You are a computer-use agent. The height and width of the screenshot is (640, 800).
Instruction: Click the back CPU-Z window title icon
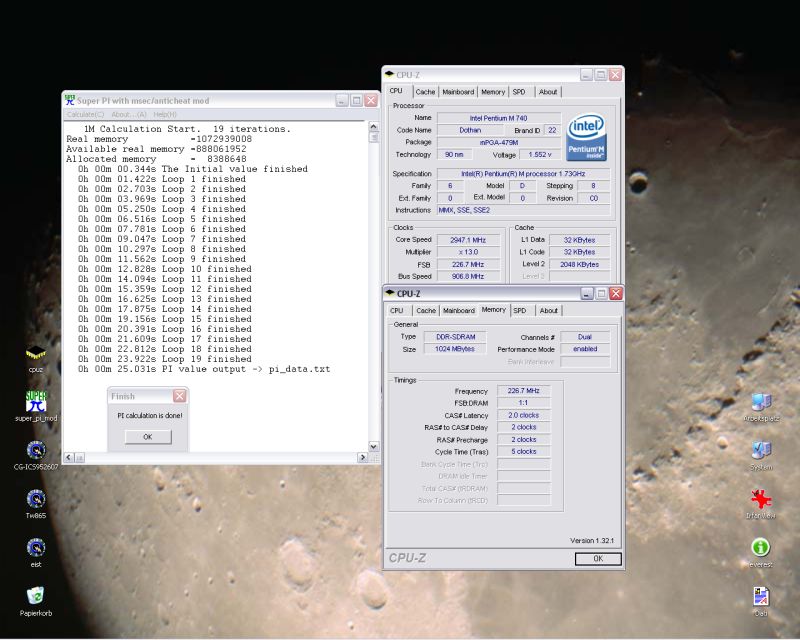coord(389,75)
